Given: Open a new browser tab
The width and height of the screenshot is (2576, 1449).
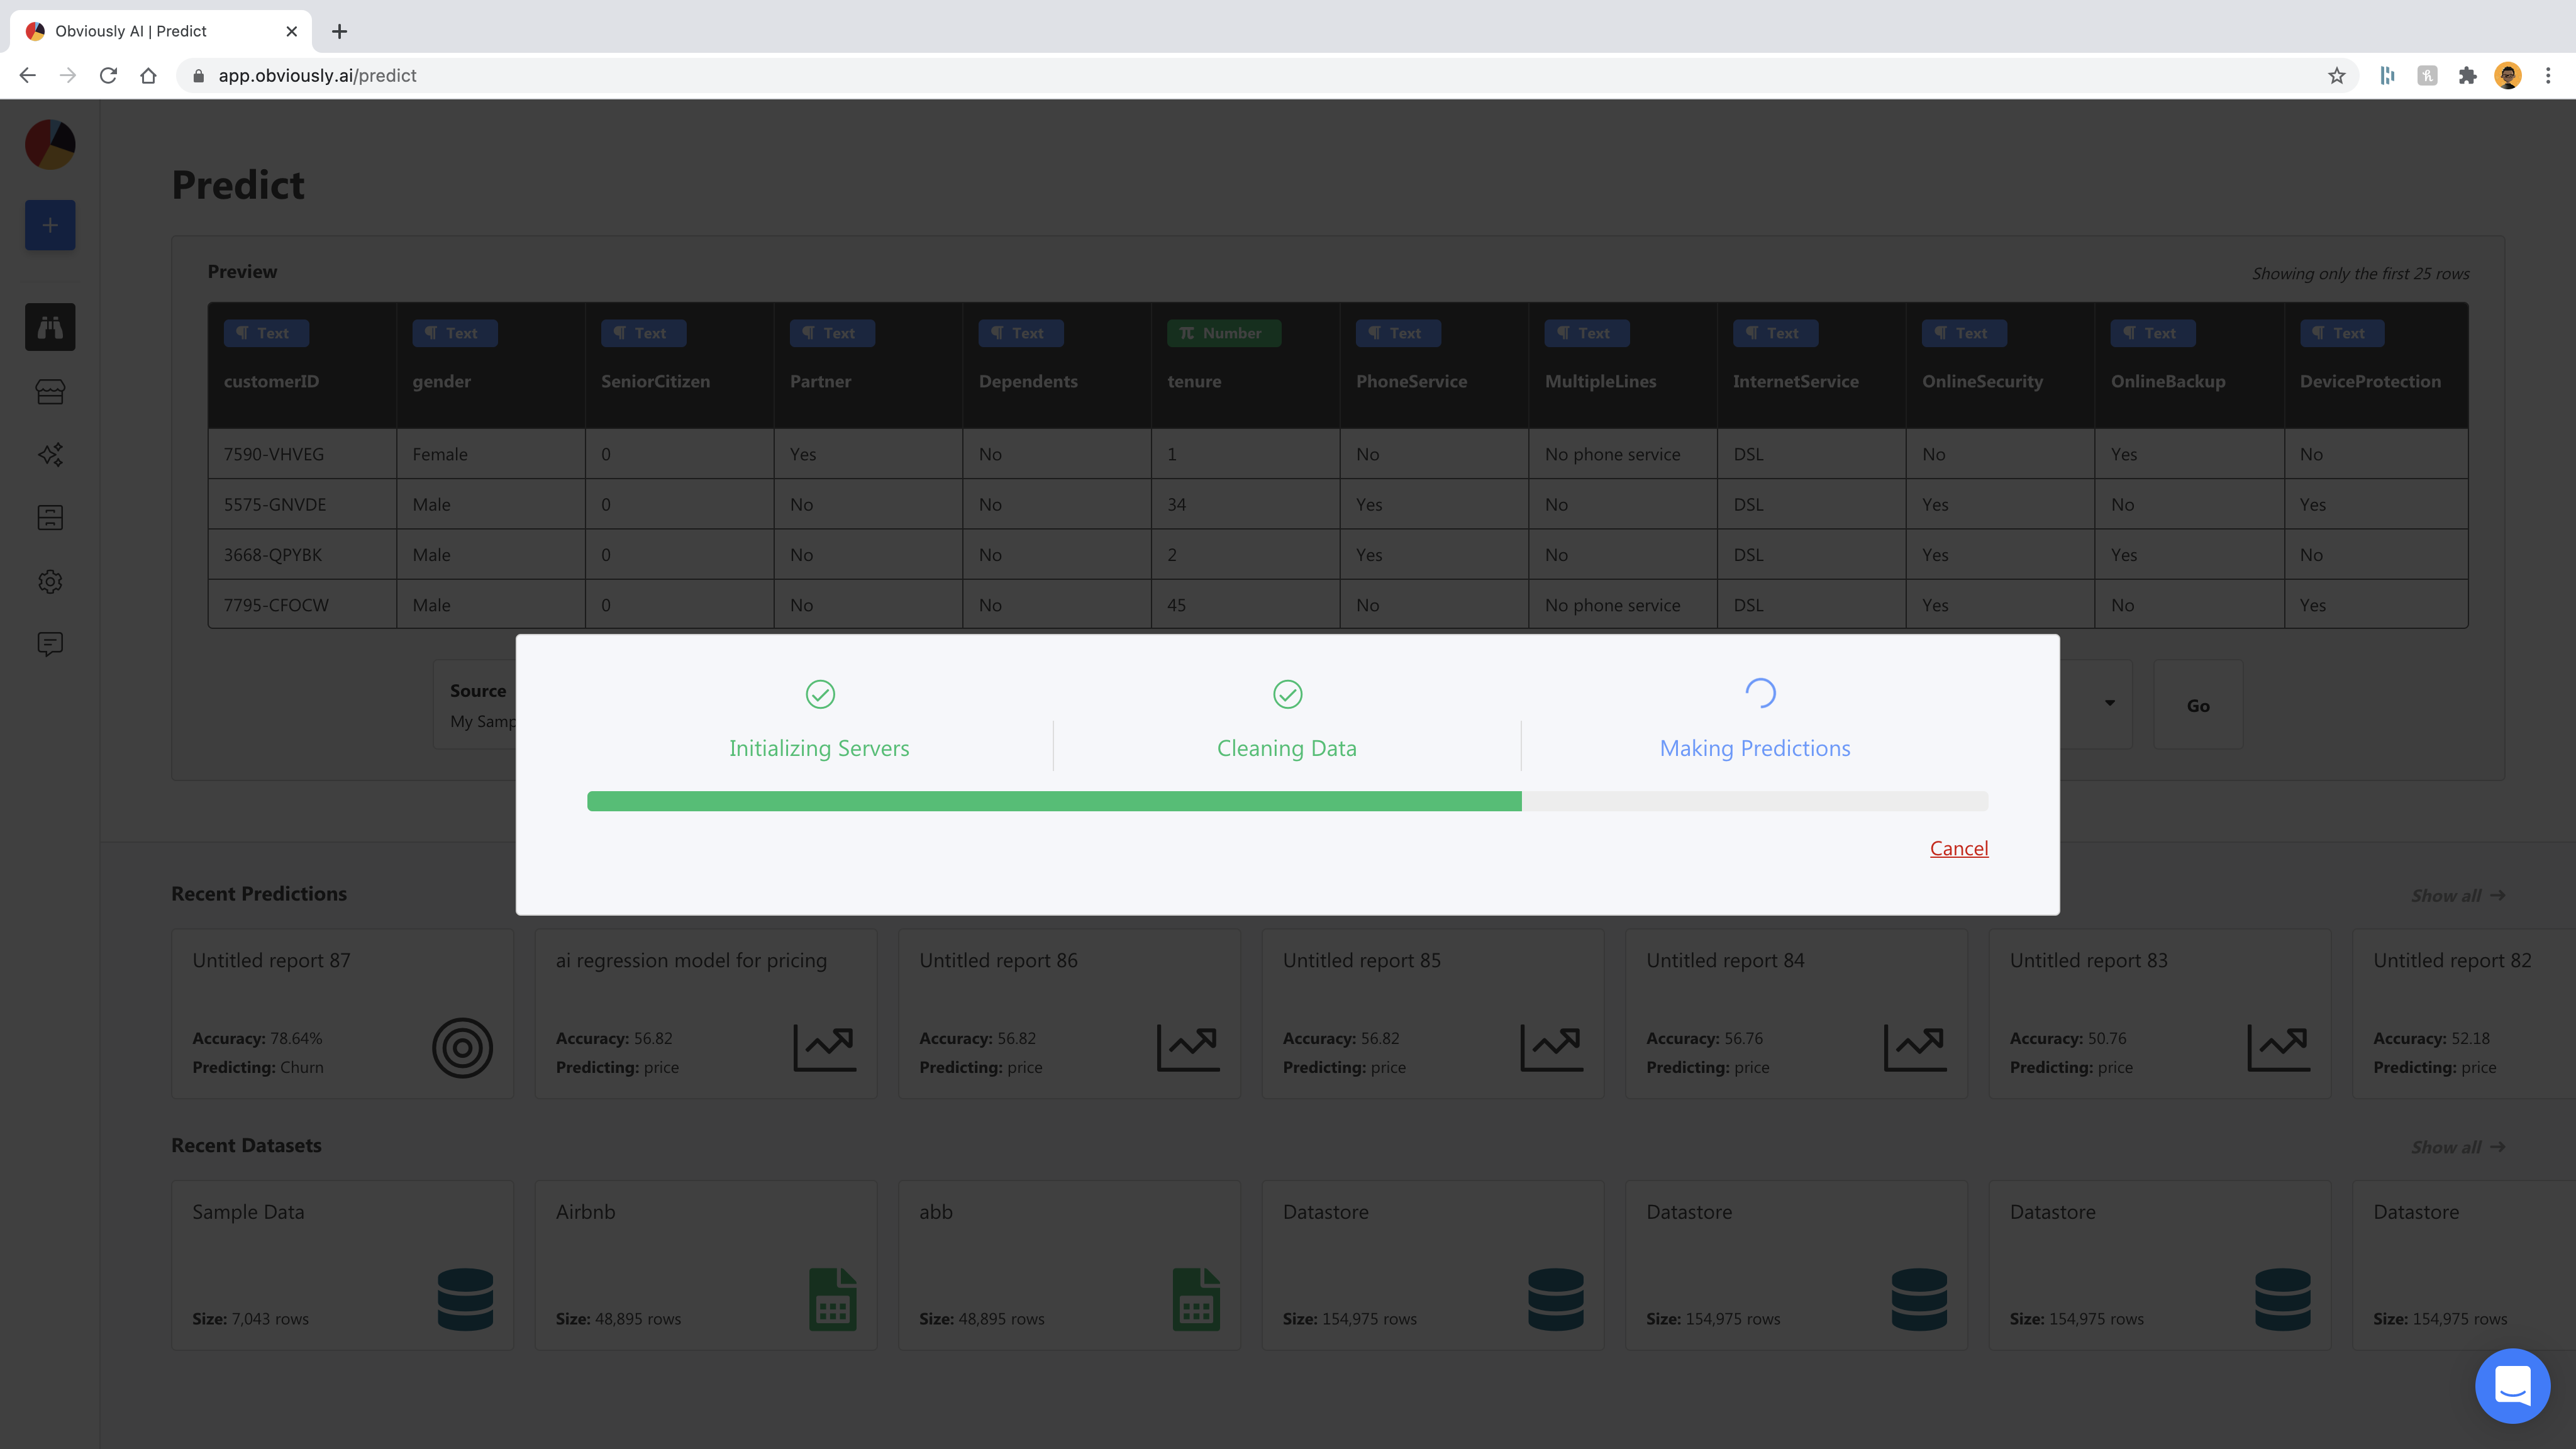Looking at the screenshot, I should click(x=340, y=31).
